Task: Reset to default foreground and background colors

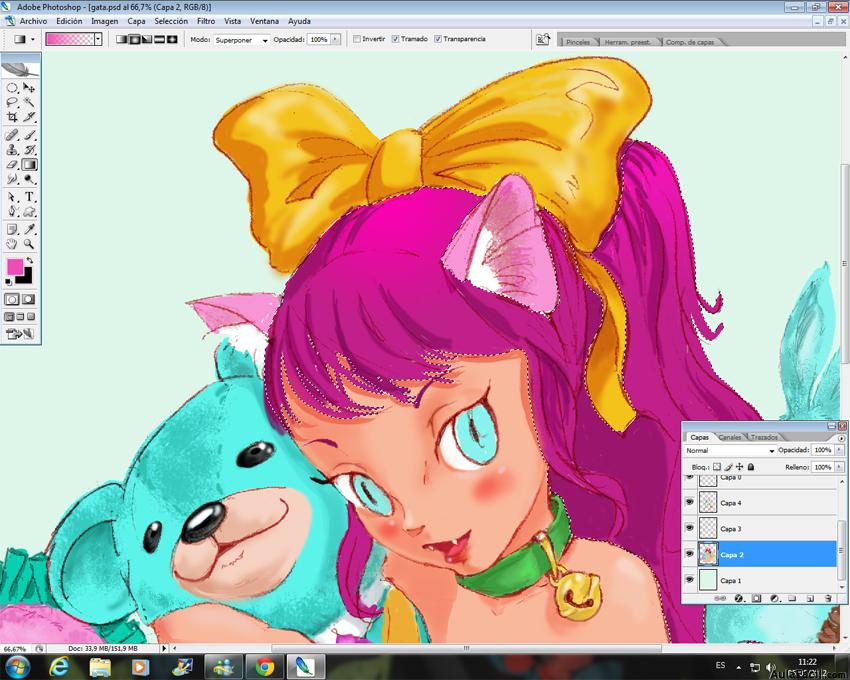Action: point(9,282)
